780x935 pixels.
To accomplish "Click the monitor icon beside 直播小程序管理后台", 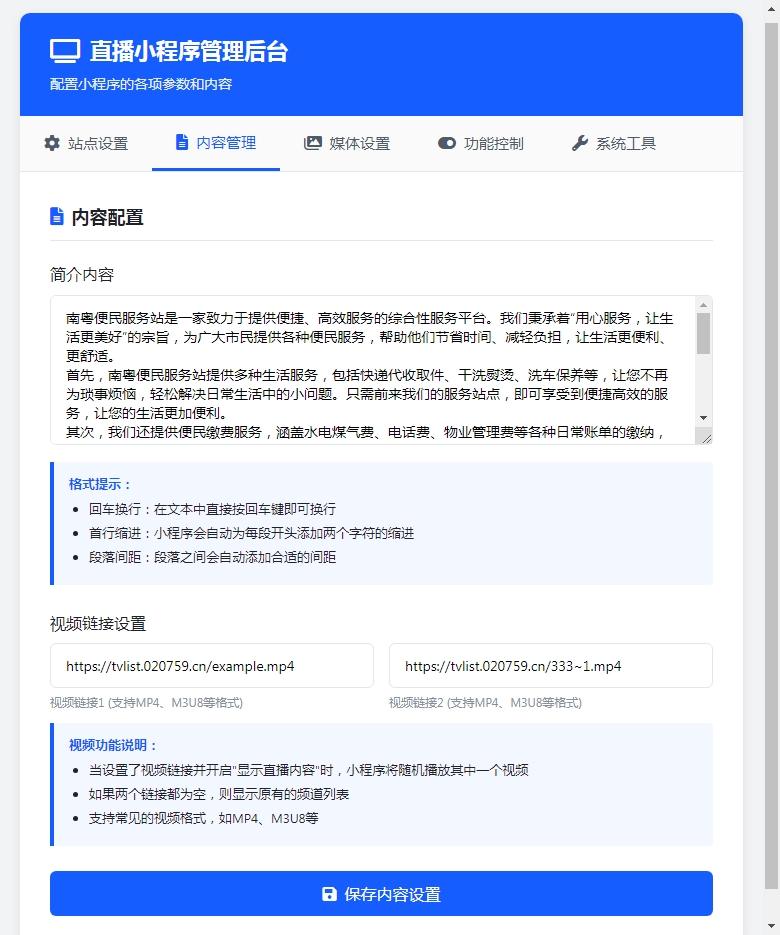I will point(65,51).
